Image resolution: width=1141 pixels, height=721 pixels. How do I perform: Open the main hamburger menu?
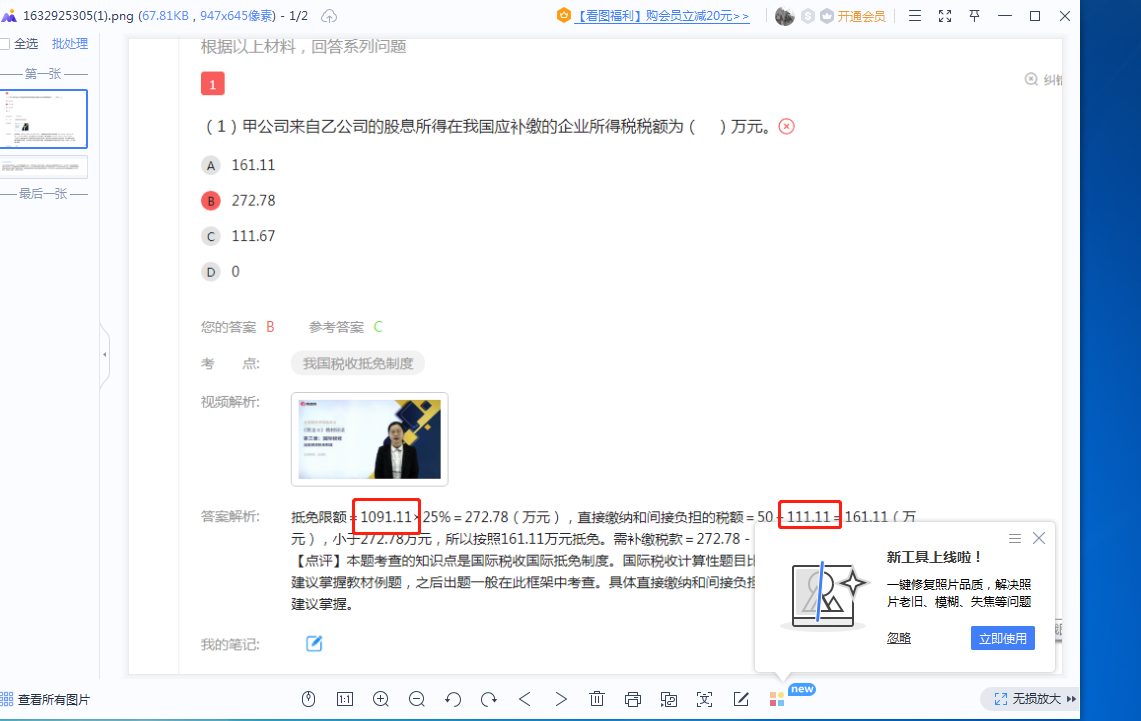click(x=915, y=16)
